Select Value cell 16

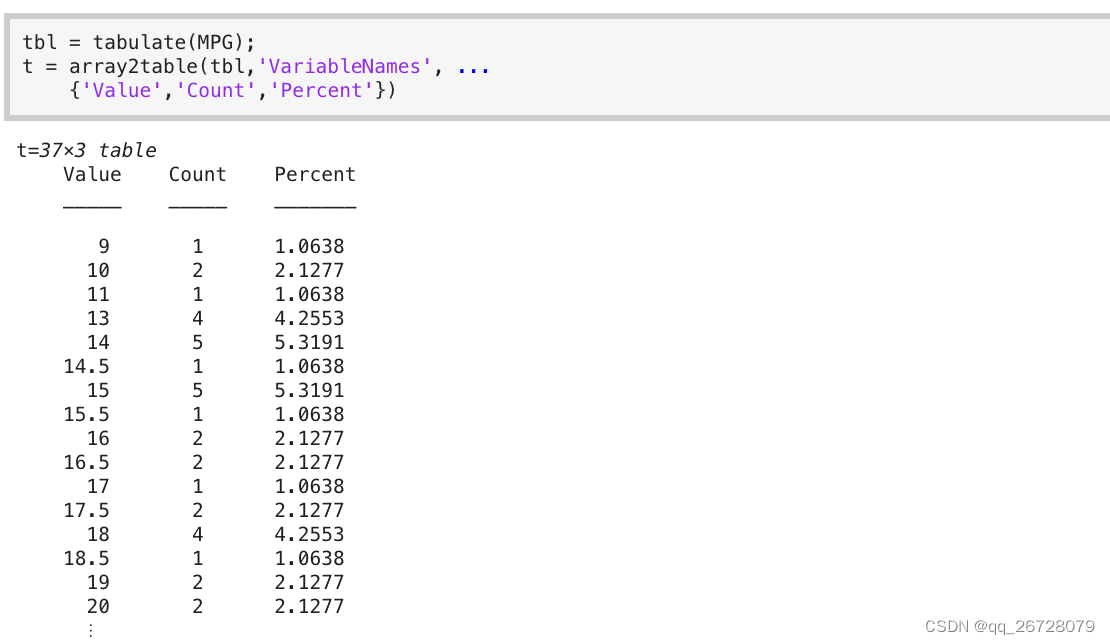98,439
